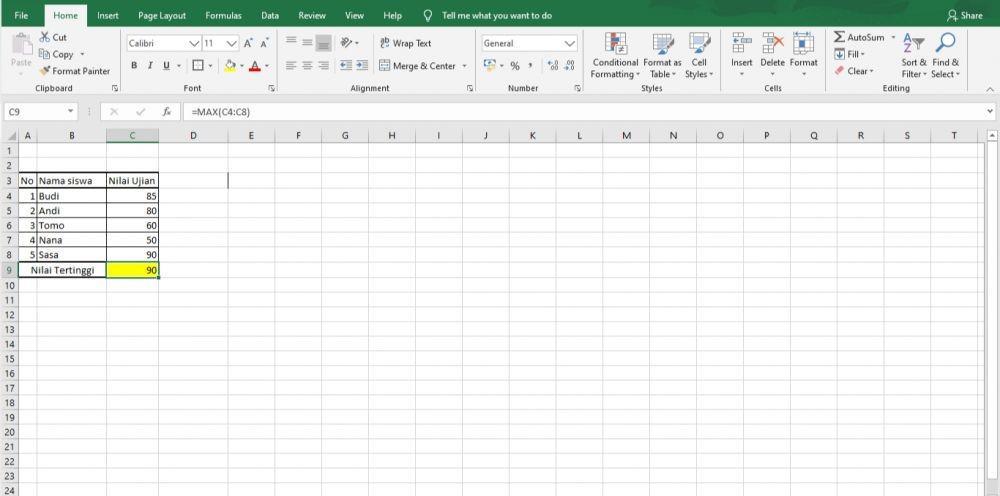
Task: Decrease the indent
Action: pyautogui.click(x=346, y=66)
